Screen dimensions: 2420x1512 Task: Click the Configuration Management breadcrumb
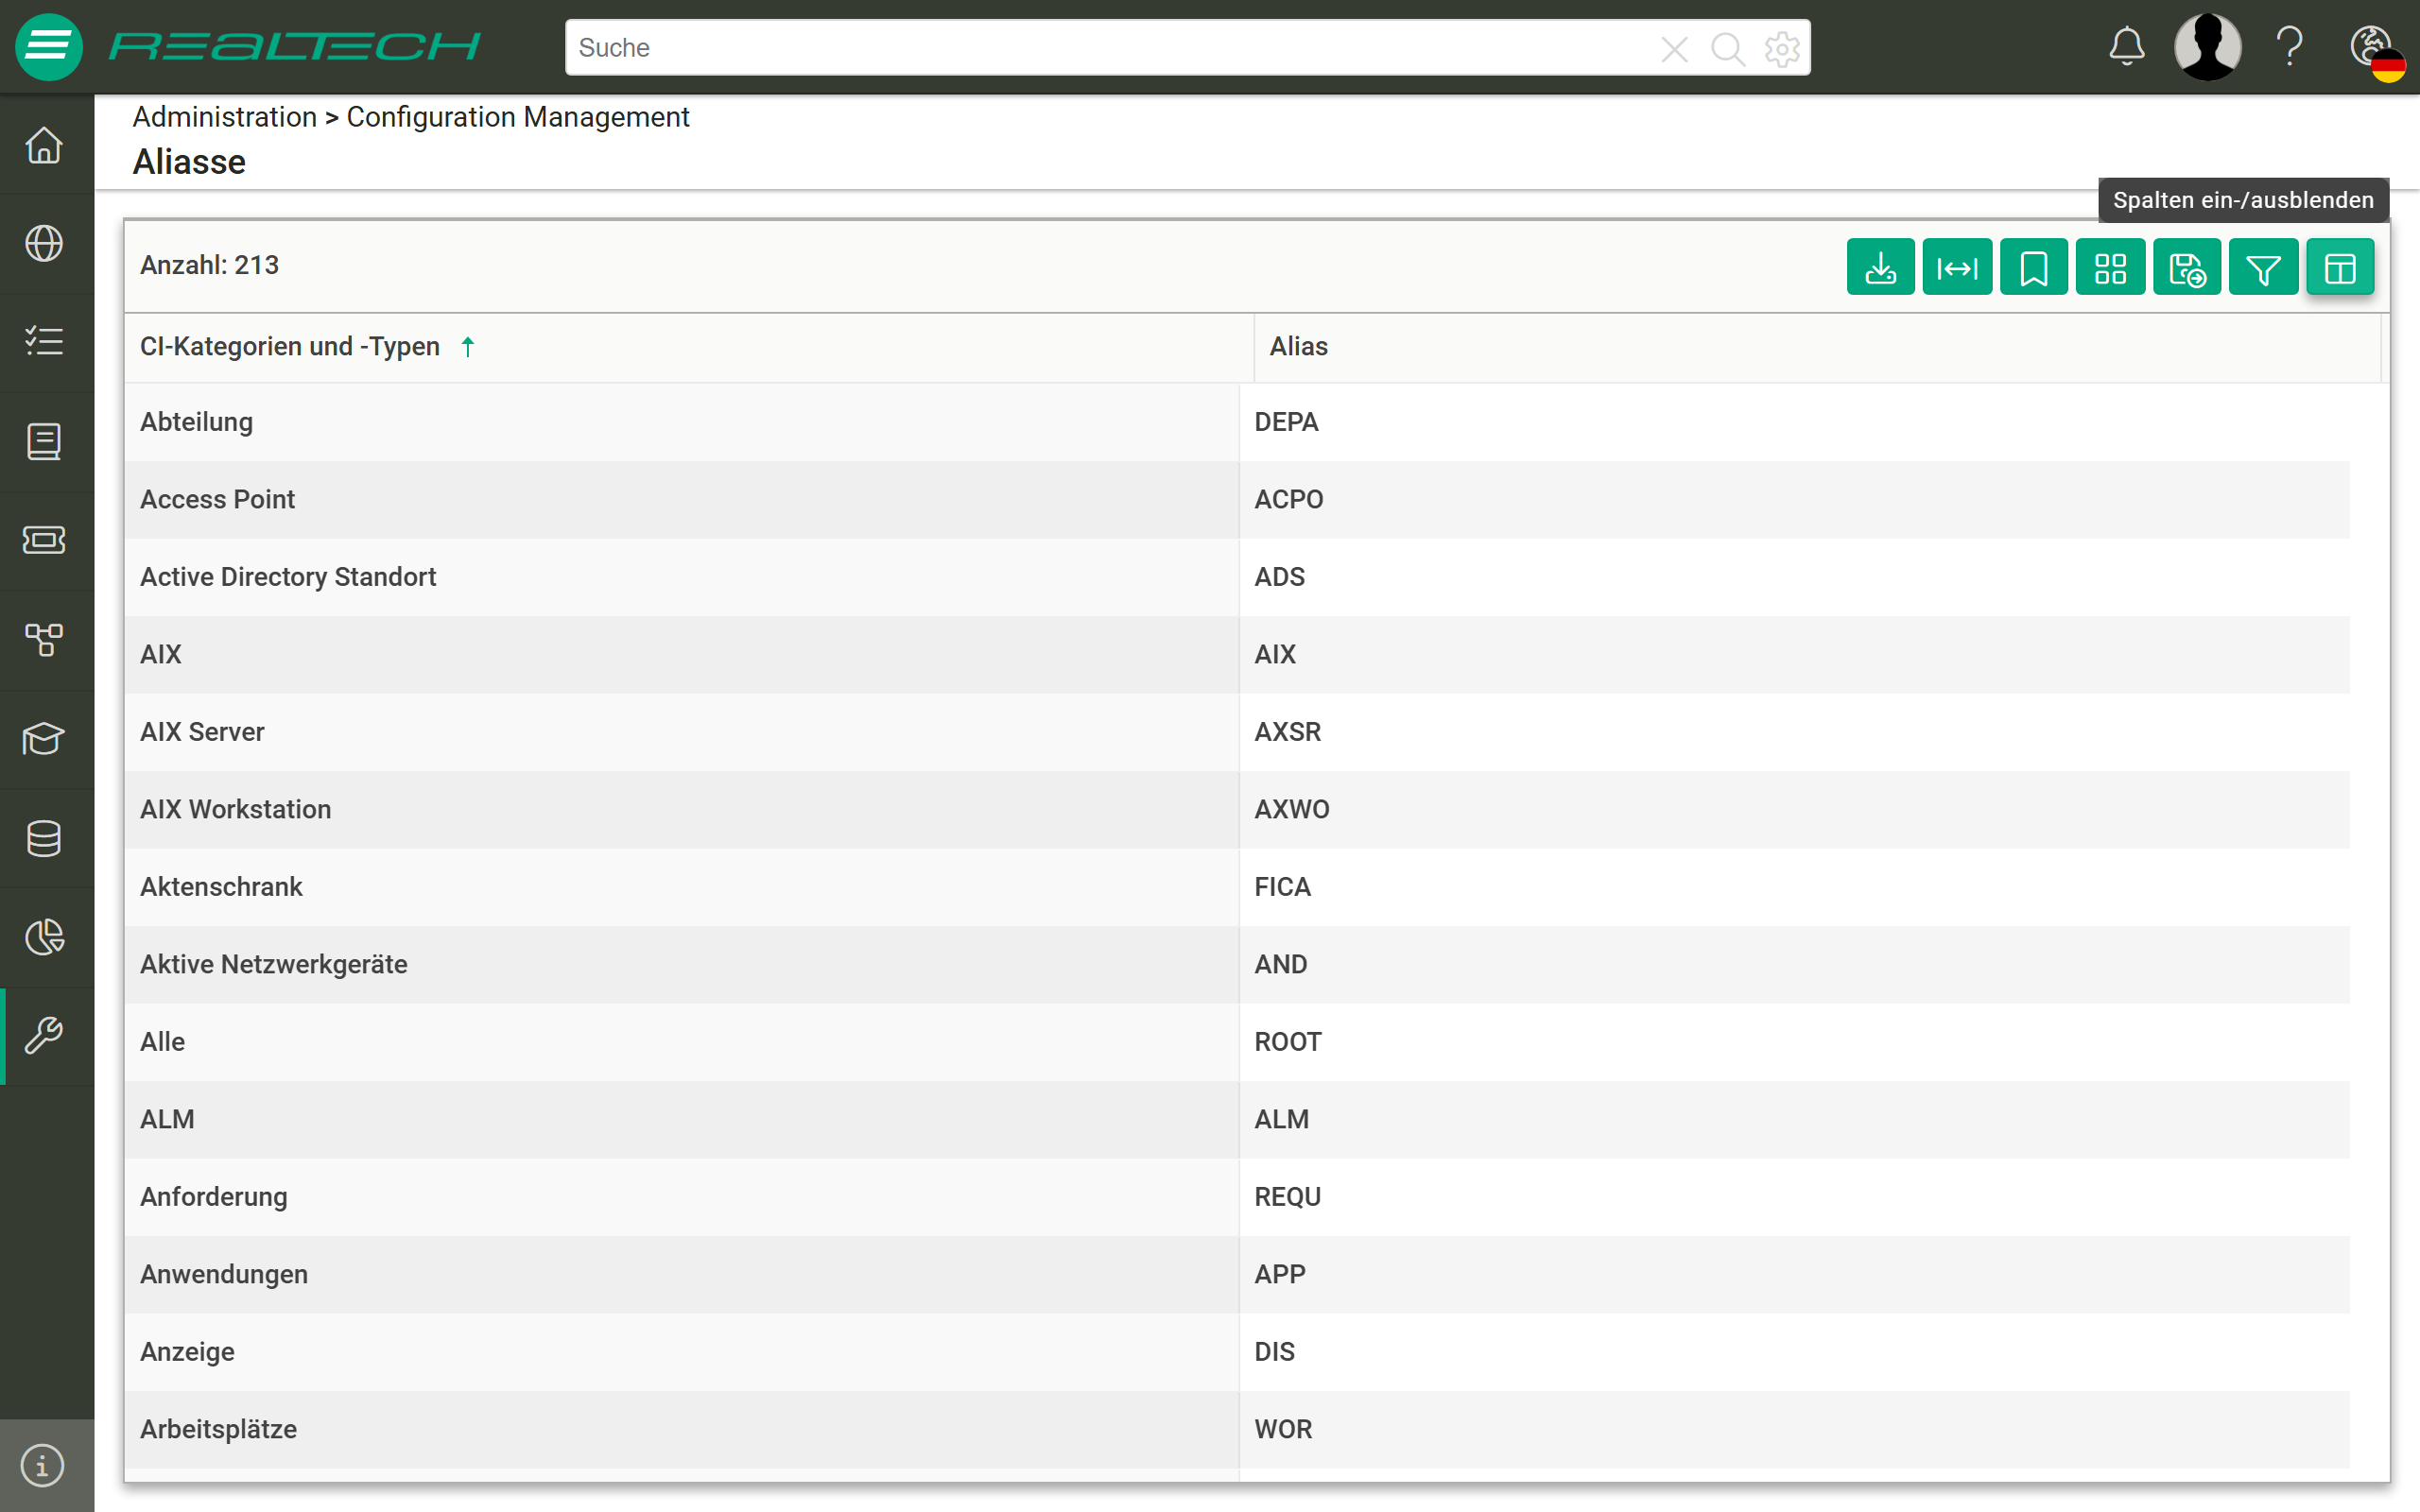(x=517, y=117)
